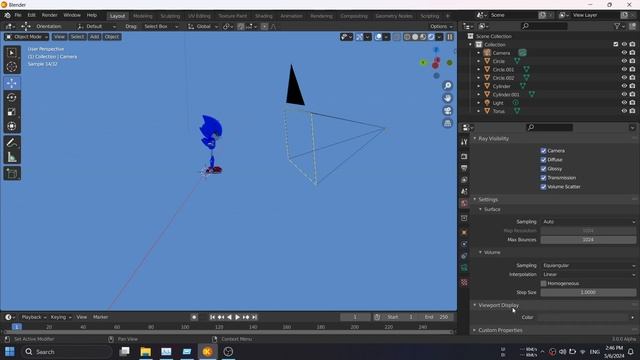This screenshot has height=360, width=640.
Task: Click the Add menu button in viewport header
Action: (94, 37)
